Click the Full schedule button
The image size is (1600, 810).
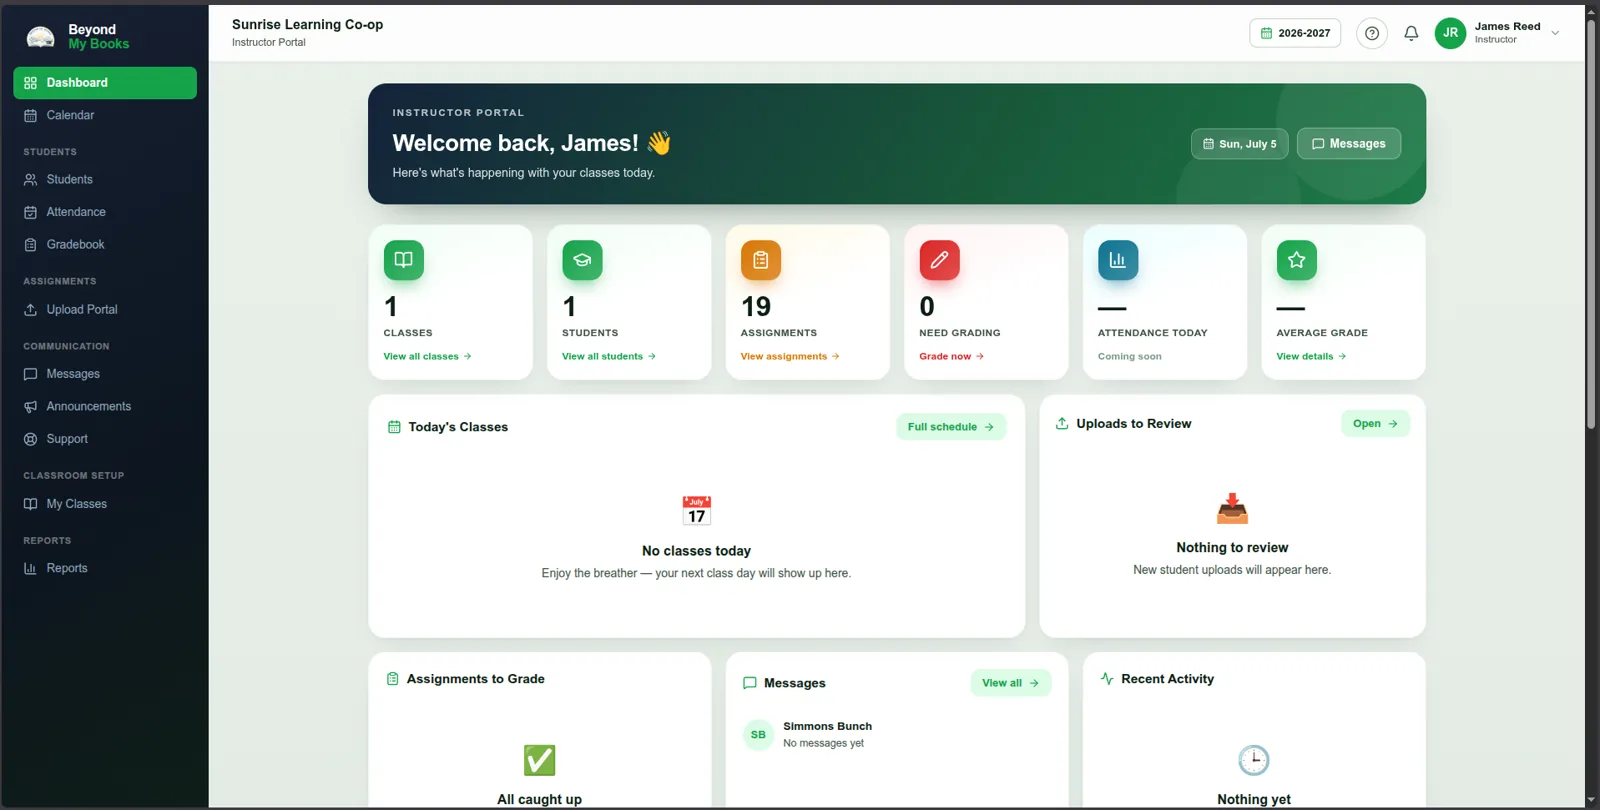coord(951,427)
